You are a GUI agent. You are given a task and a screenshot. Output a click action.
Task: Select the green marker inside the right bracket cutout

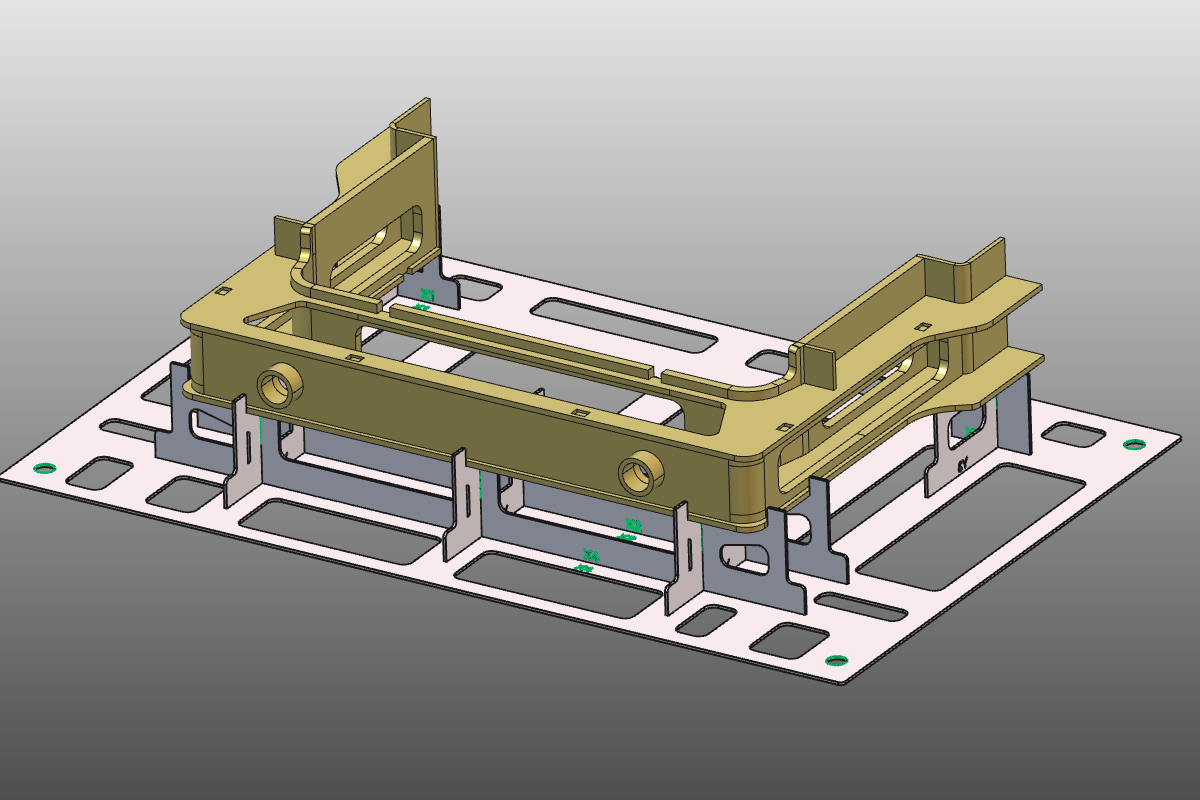click(969, 430)
